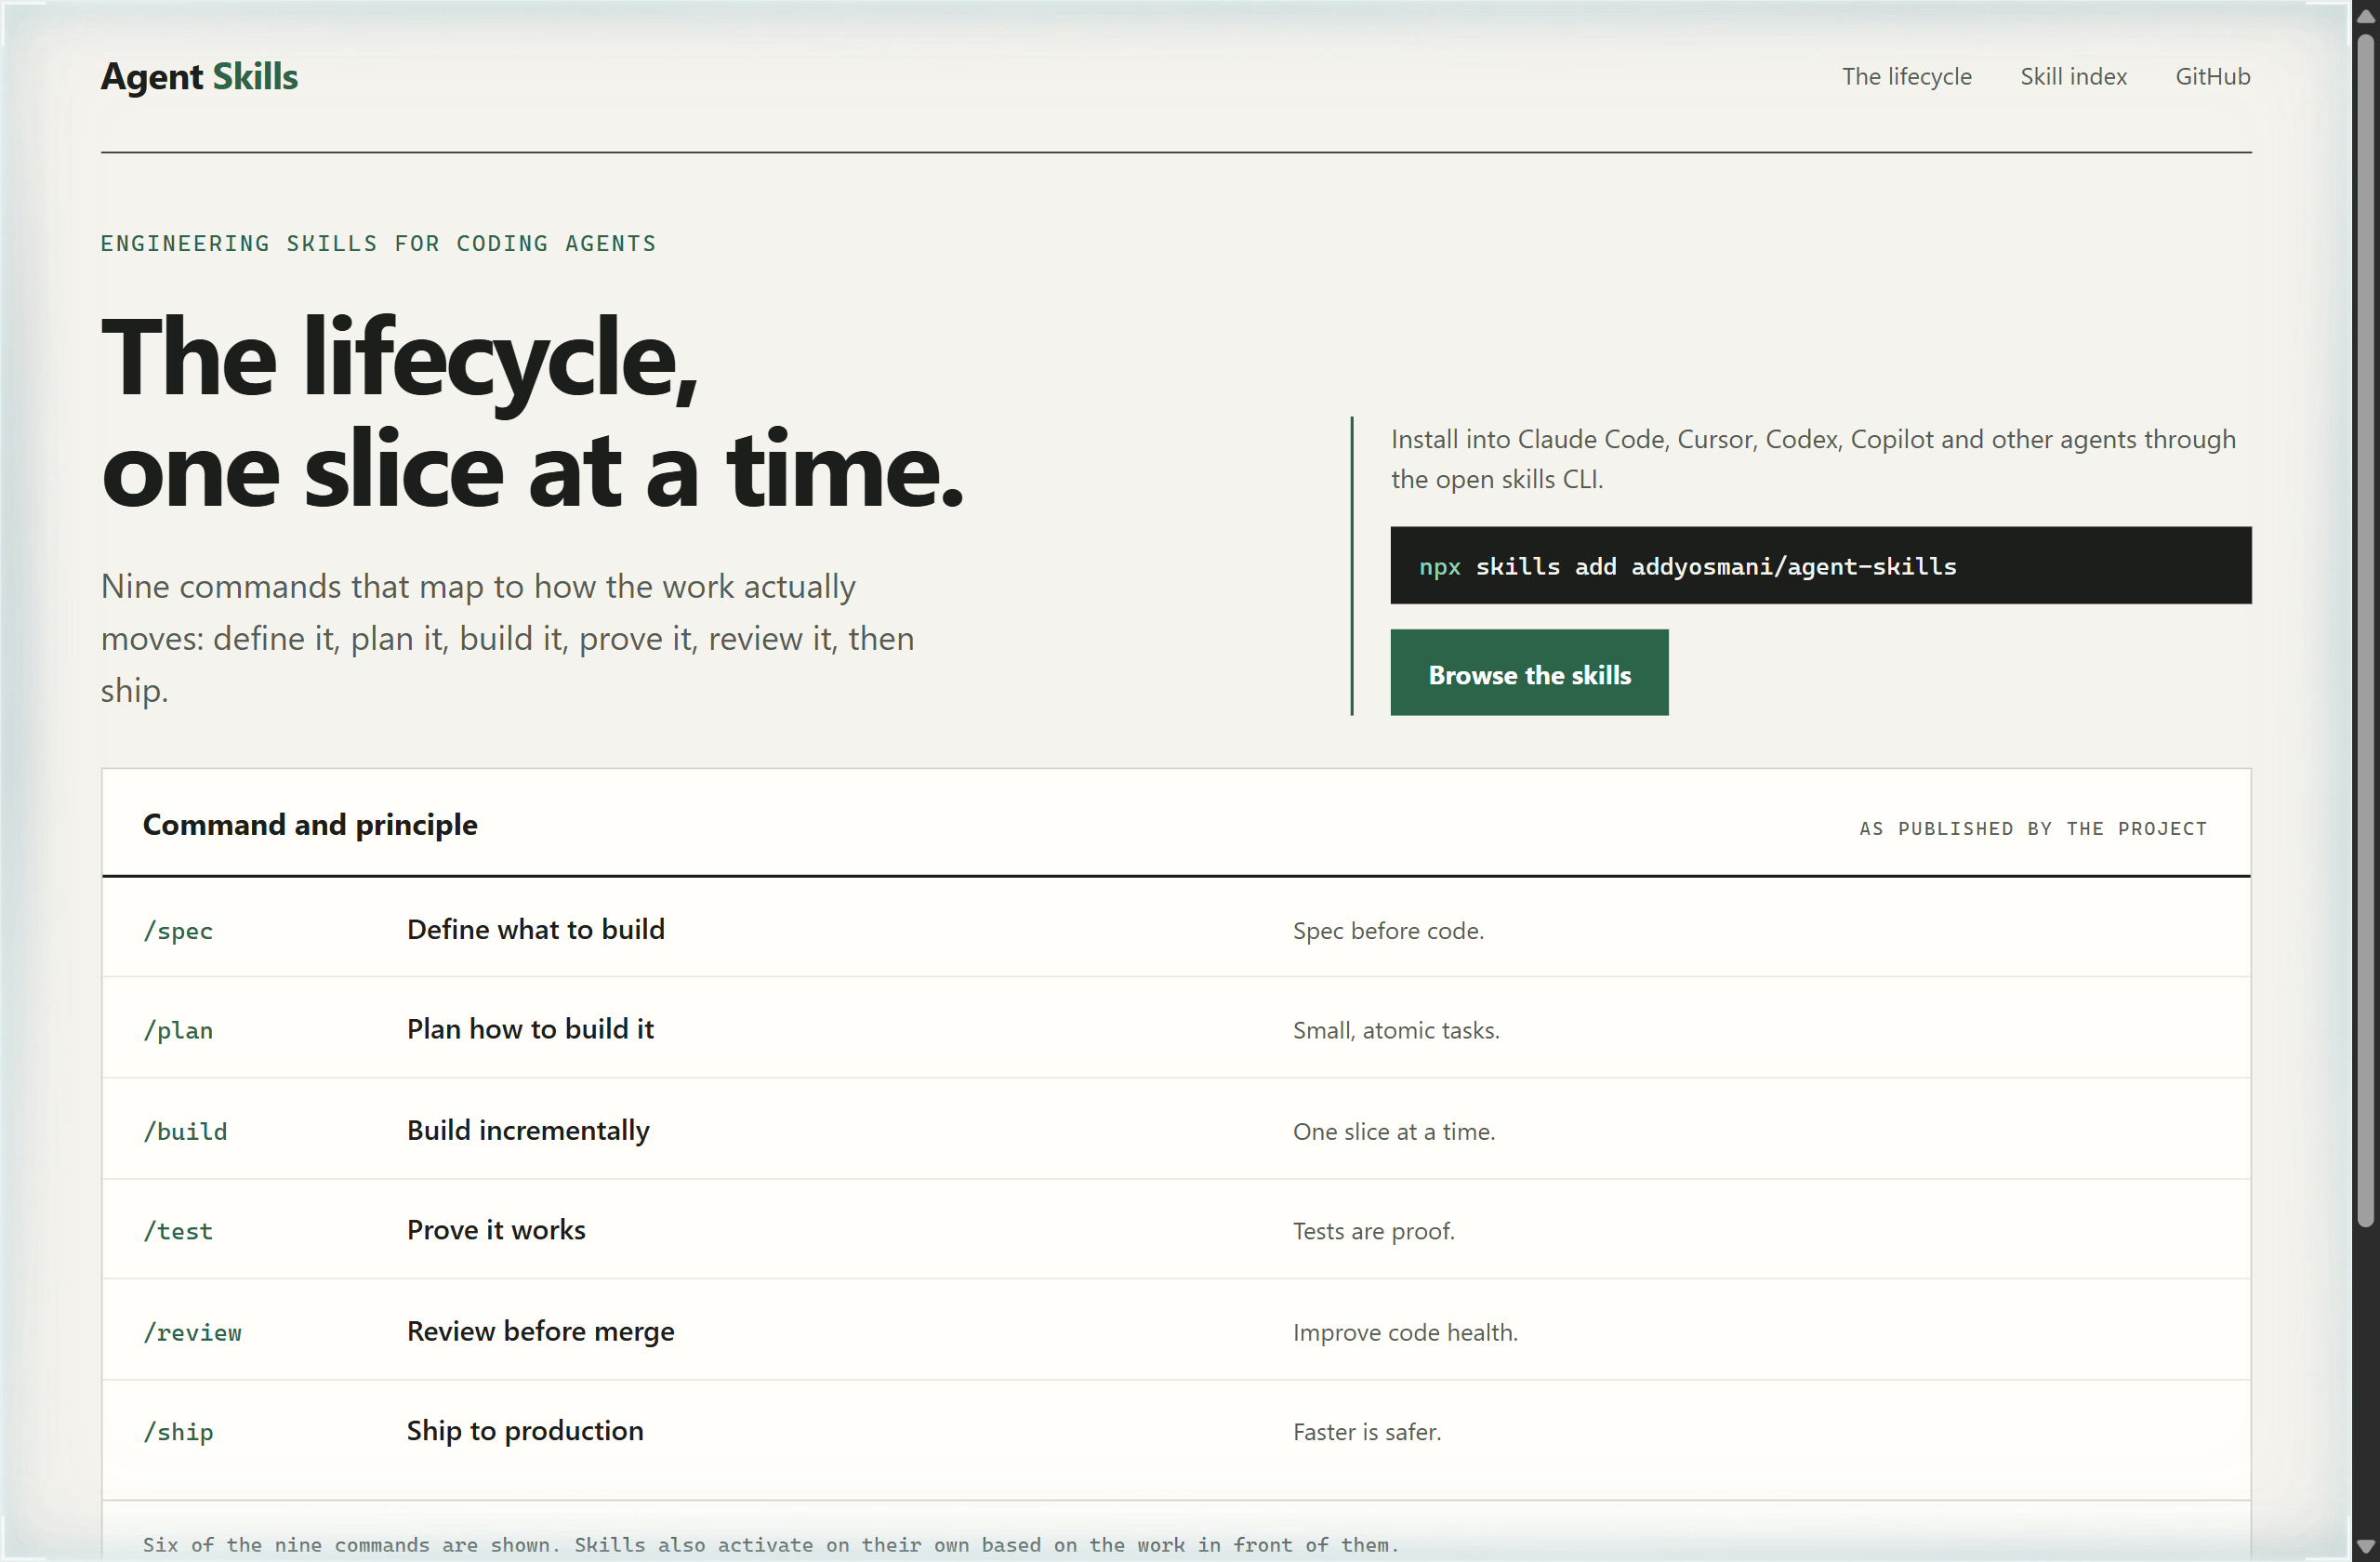Click the scrollbar down arrow
Image resolution: width=2380 pixels, height=1562 pixels.
coord(2365,1546)
